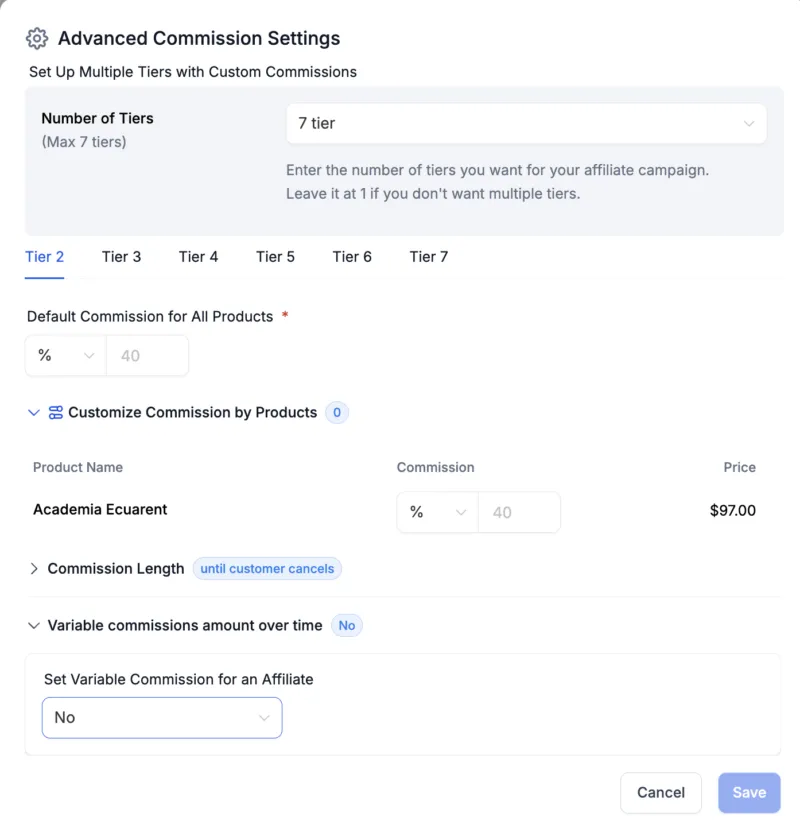The width and height of the screenshot is (800, 828).
Task: Switch to the Tier 5 tab
Action: pos(275,257)
